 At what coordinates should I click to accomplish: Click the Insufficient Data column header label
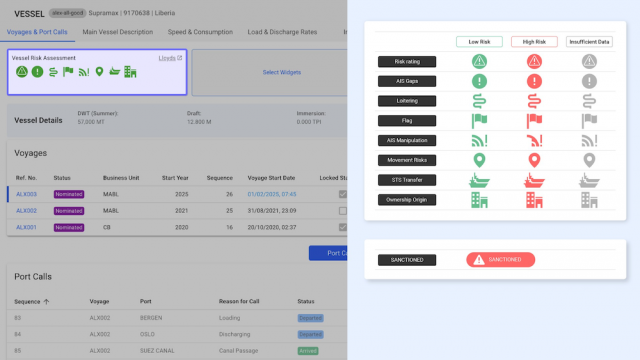589,42
